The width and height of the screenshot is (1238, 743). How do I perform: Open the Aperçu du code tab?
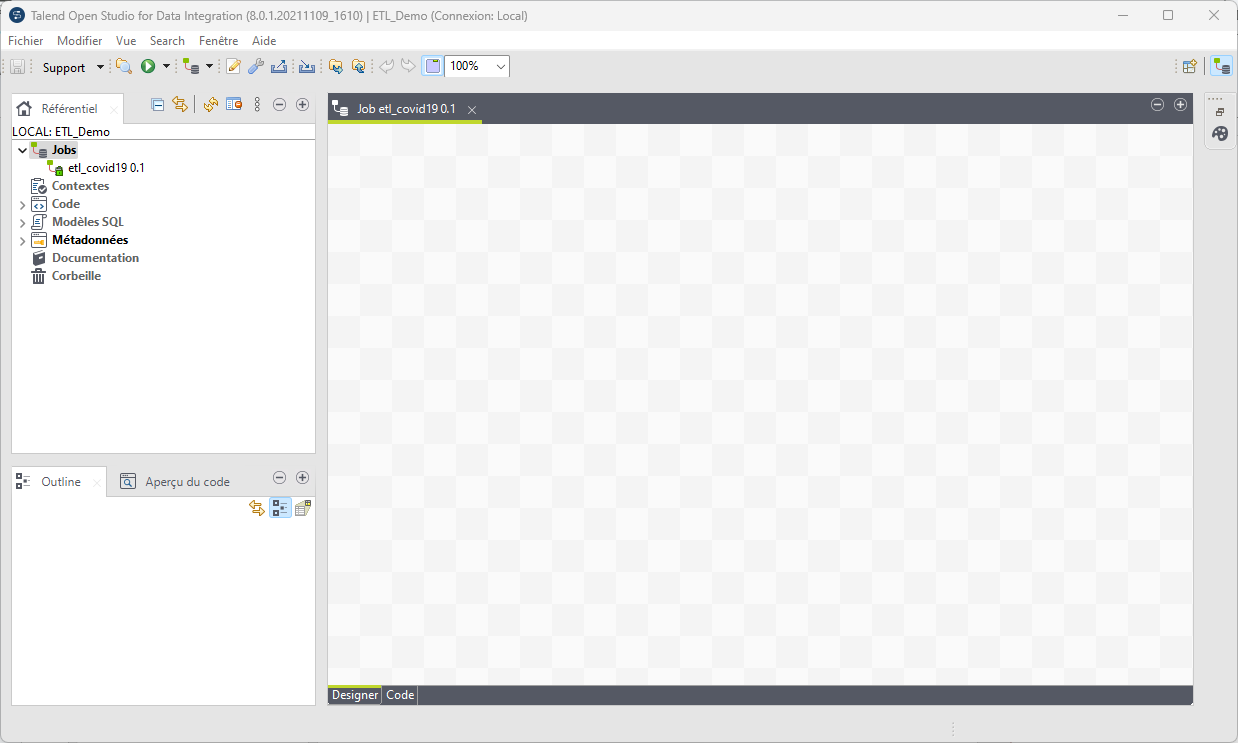[x=176, y=481]
